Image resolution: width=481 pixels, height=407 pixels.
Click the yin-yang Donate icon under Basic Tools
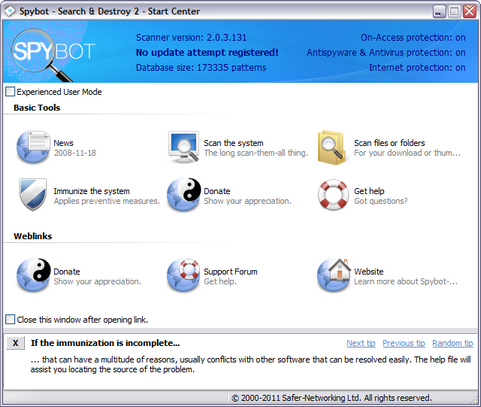coord(184,195)
